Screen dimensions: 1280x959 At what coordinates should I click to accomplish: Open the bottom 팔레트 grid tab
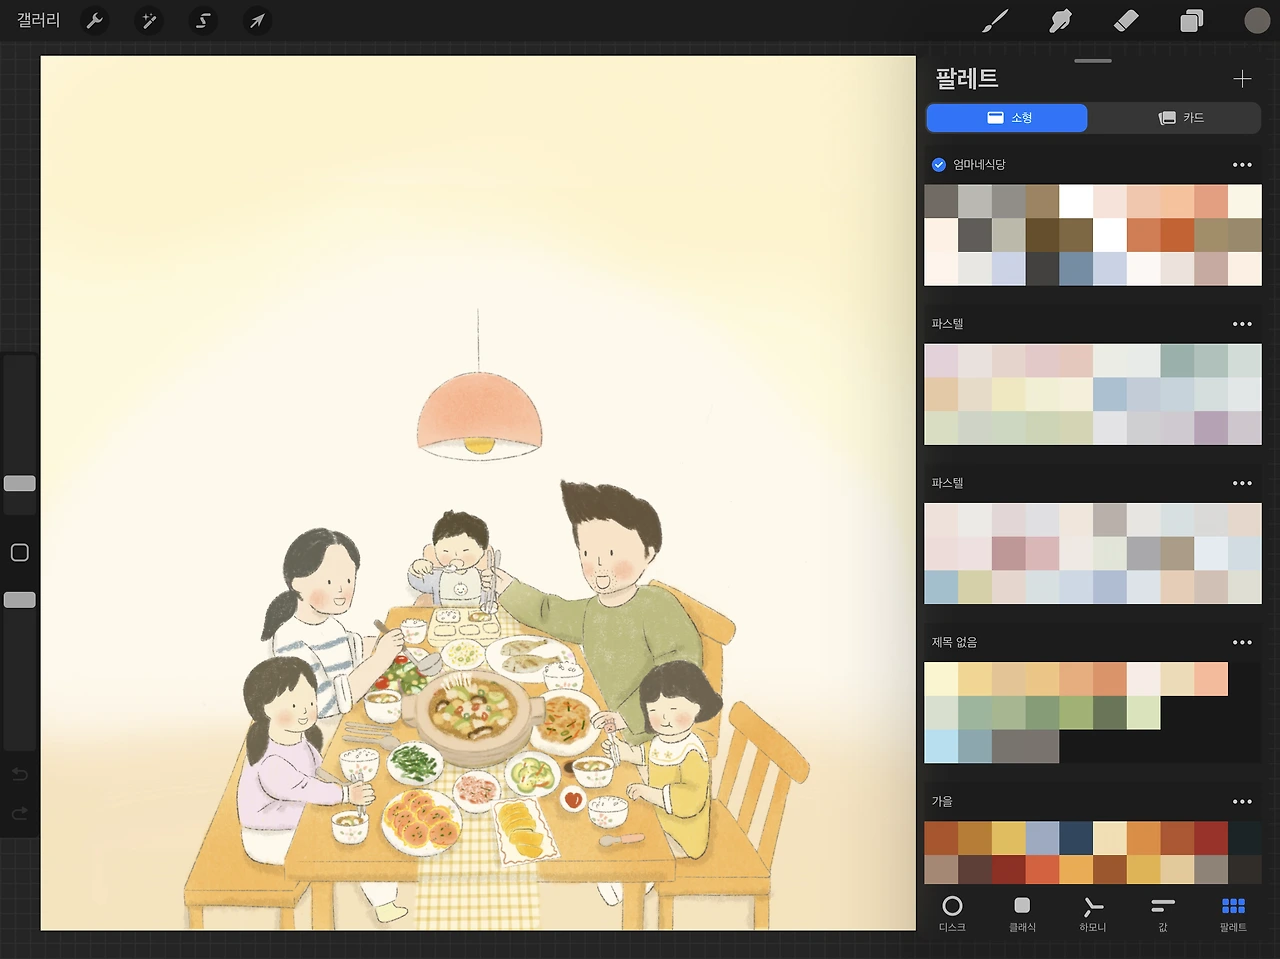point(1233,913)
